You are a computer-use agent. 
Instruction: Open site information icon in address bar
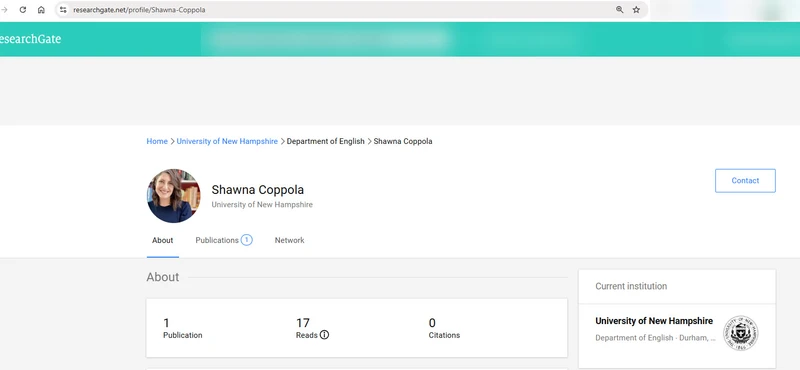[x=63, y=10]
